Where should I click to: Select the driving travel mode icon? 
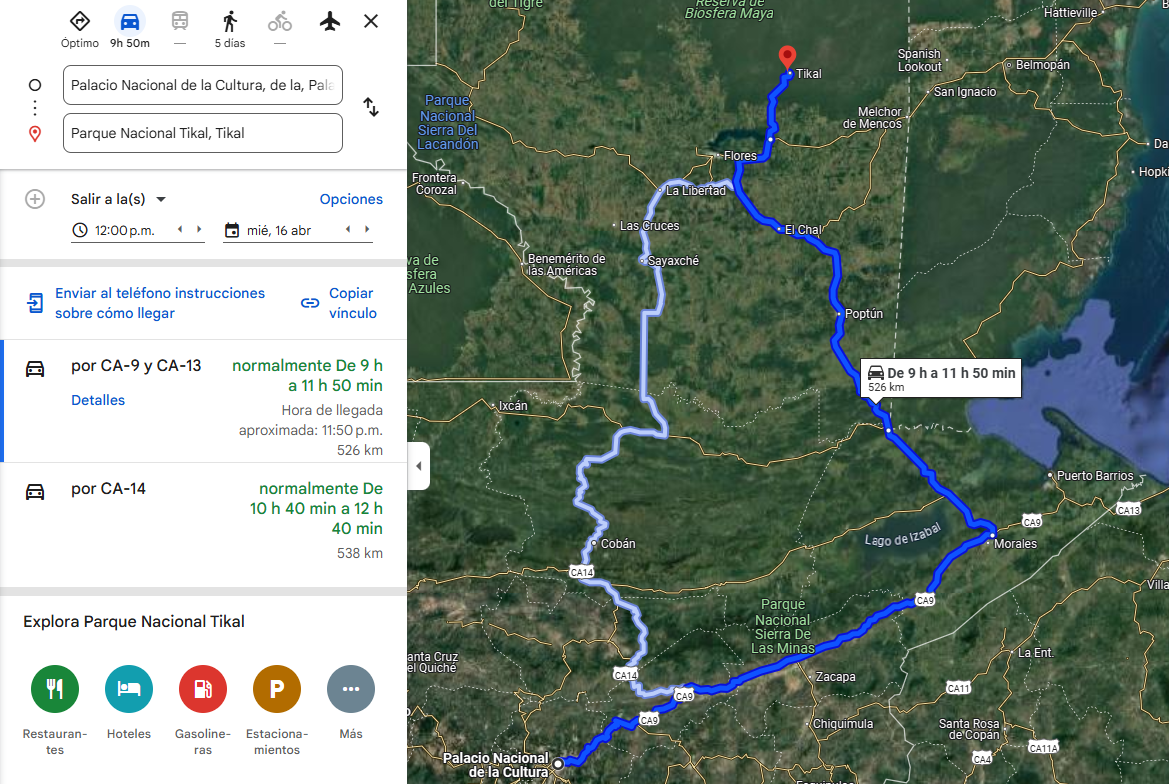[x=130, y=22]
